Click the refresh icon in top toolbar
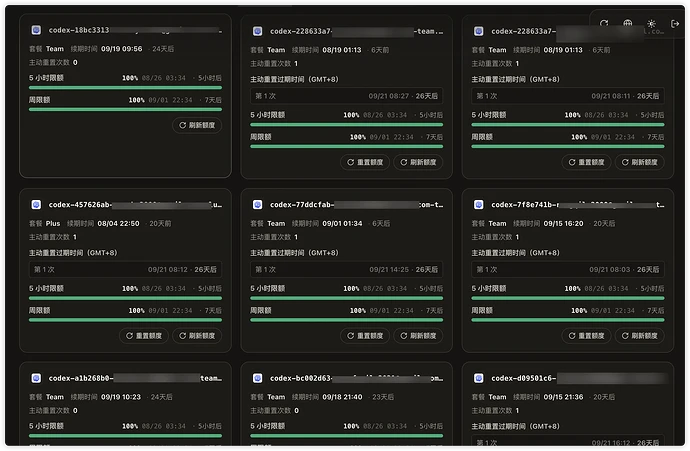Viewport: 690px width, 451px height. tap(604, 23)
